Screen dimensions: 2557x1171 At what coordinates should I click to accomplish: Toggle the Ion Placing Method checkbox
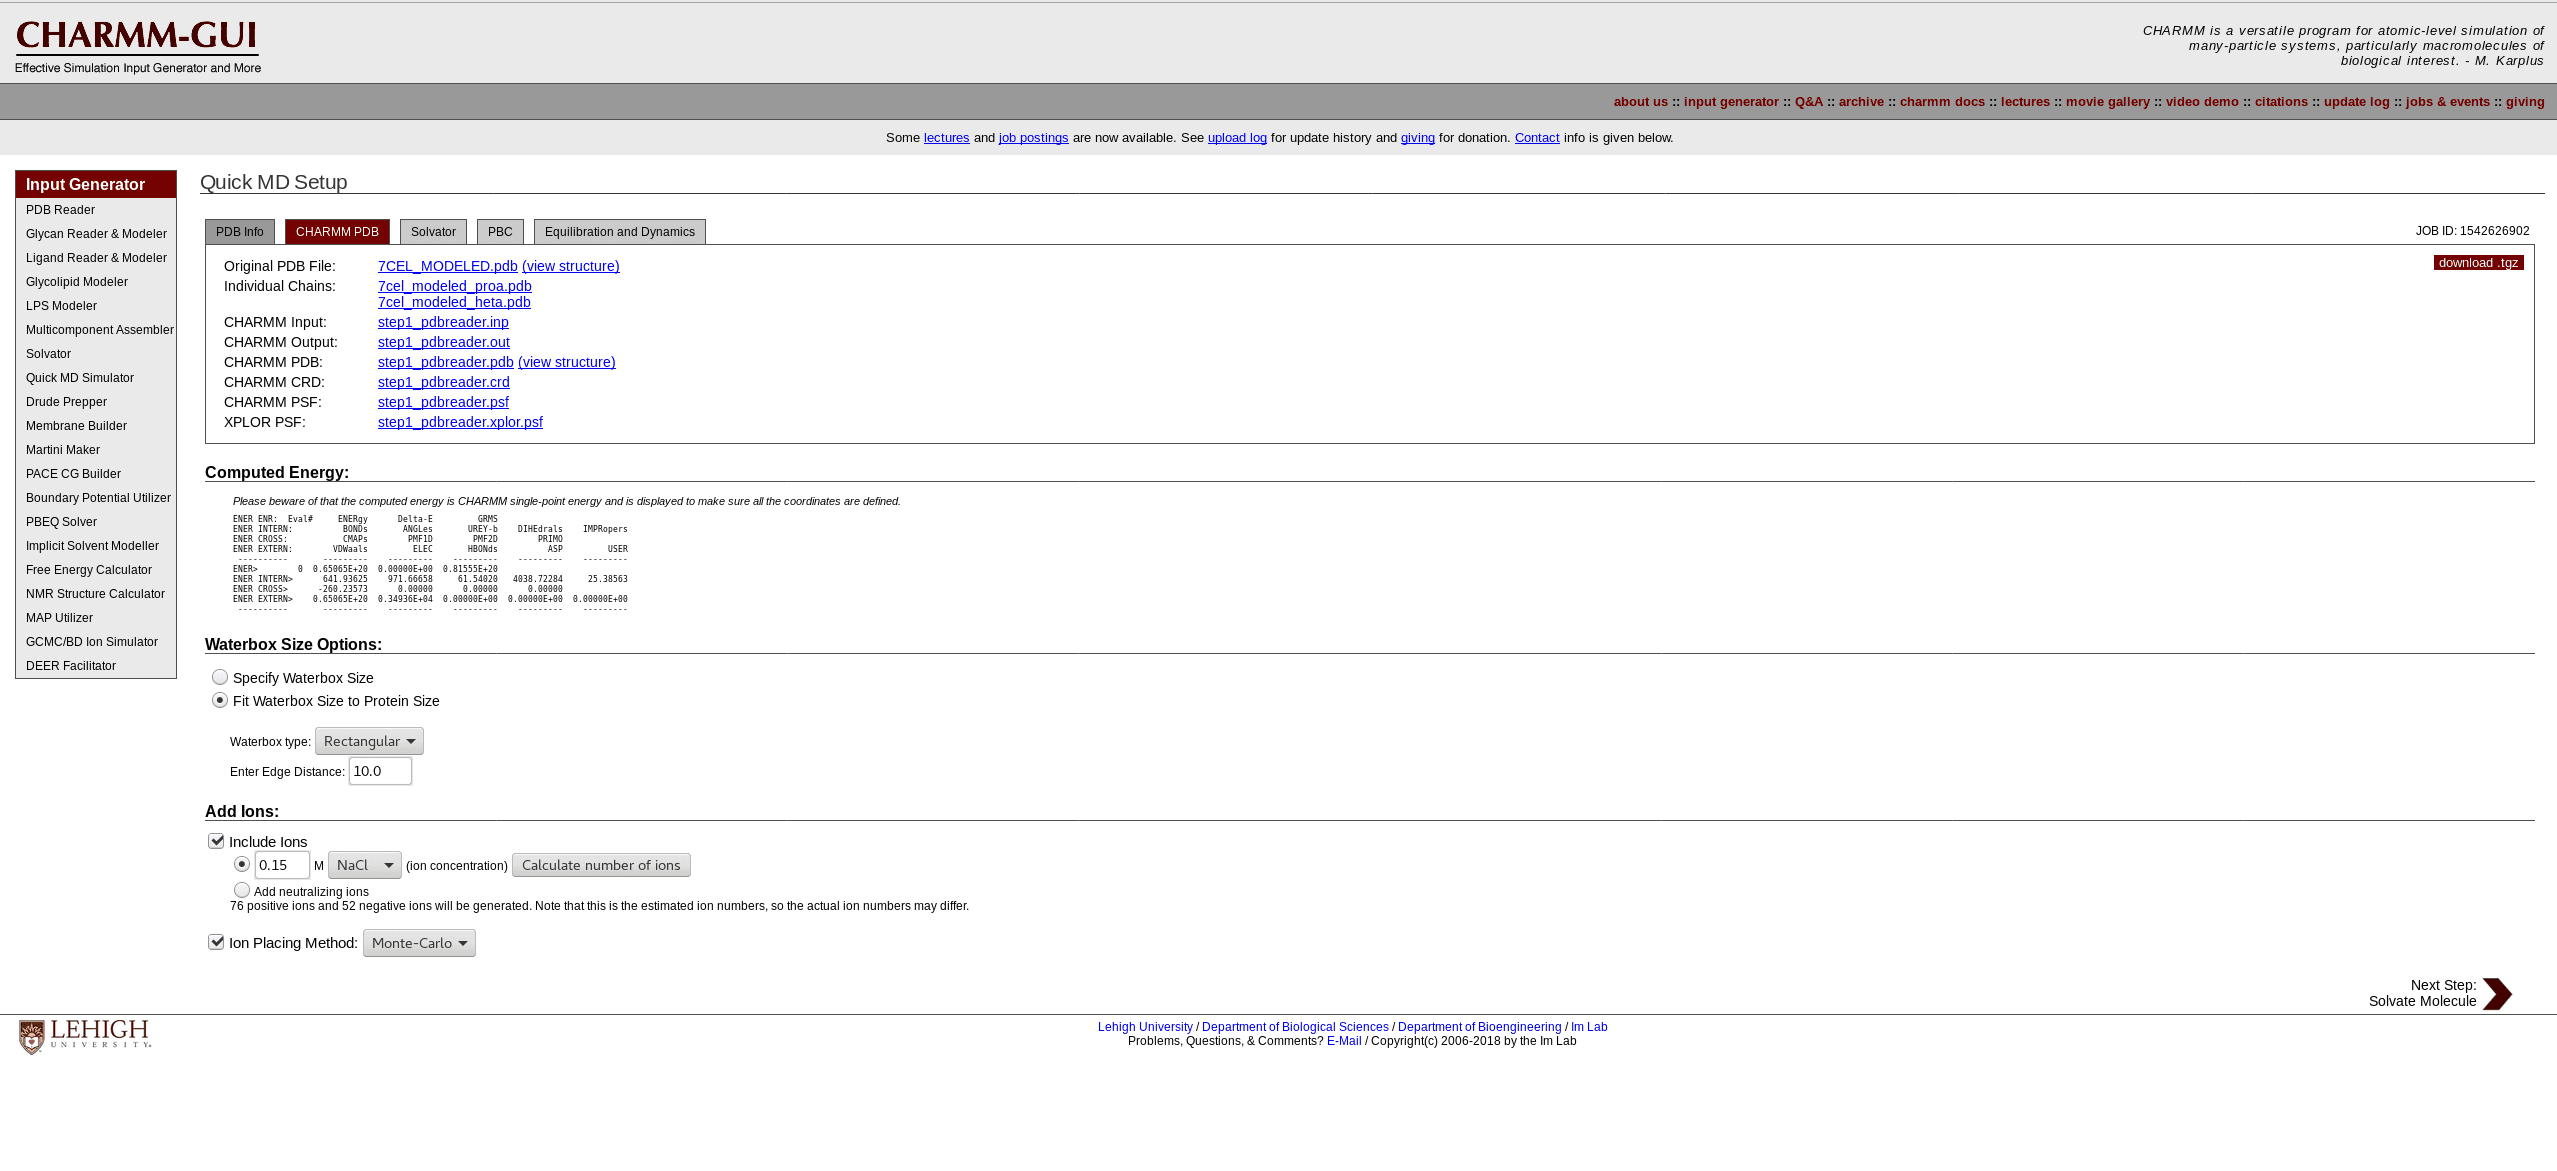click(216, 942)
